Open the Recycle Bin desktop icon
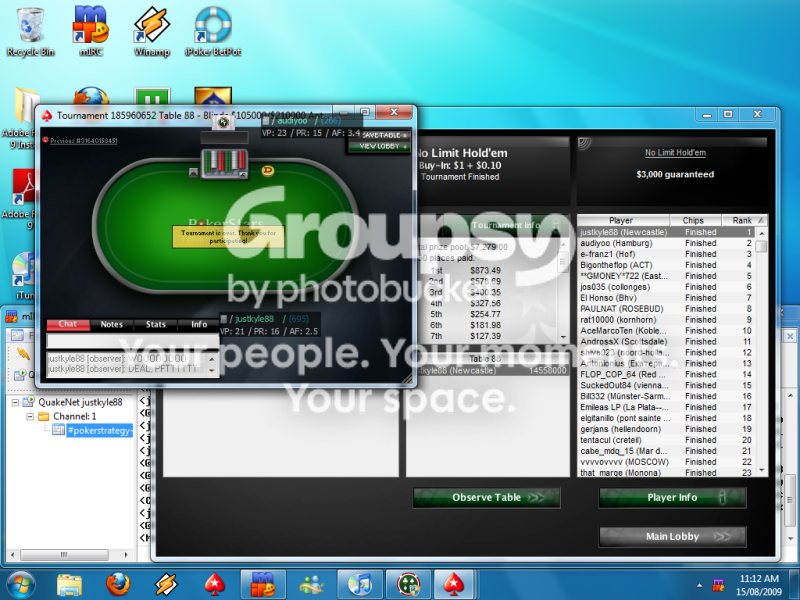Image resolution: width=800 pixels, height=600 pixels. pos(30,32)
